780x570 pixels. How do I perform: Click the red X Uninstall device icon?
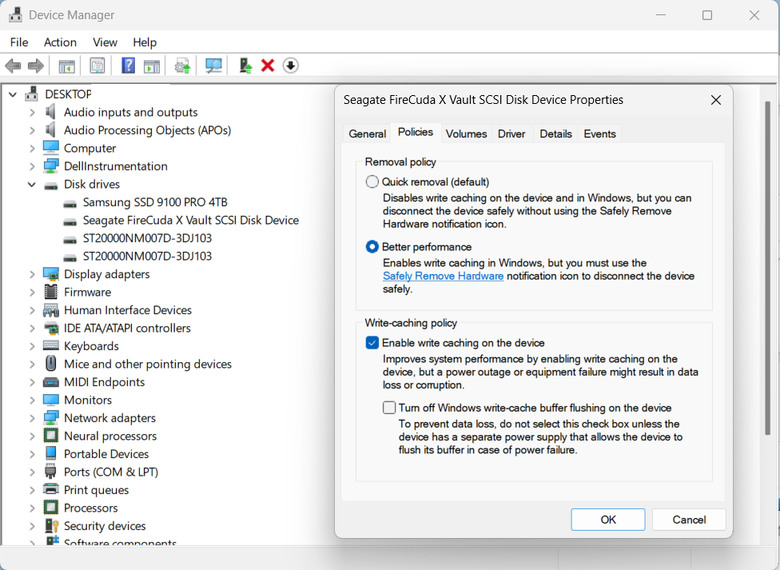(268, 66)
